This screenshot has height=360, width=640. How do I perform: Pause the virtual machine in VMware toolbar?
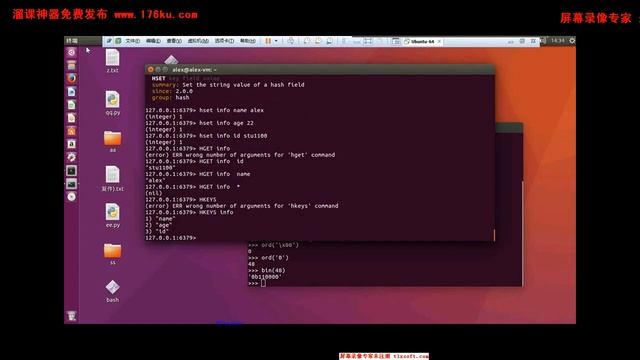(268, 41)
